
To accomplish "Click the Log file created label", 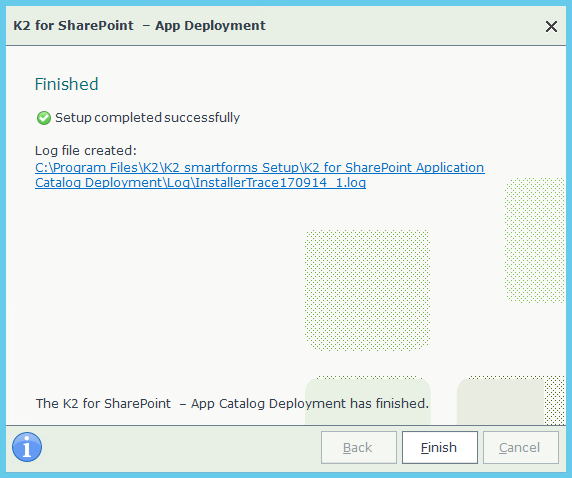I will coord(86,150).
